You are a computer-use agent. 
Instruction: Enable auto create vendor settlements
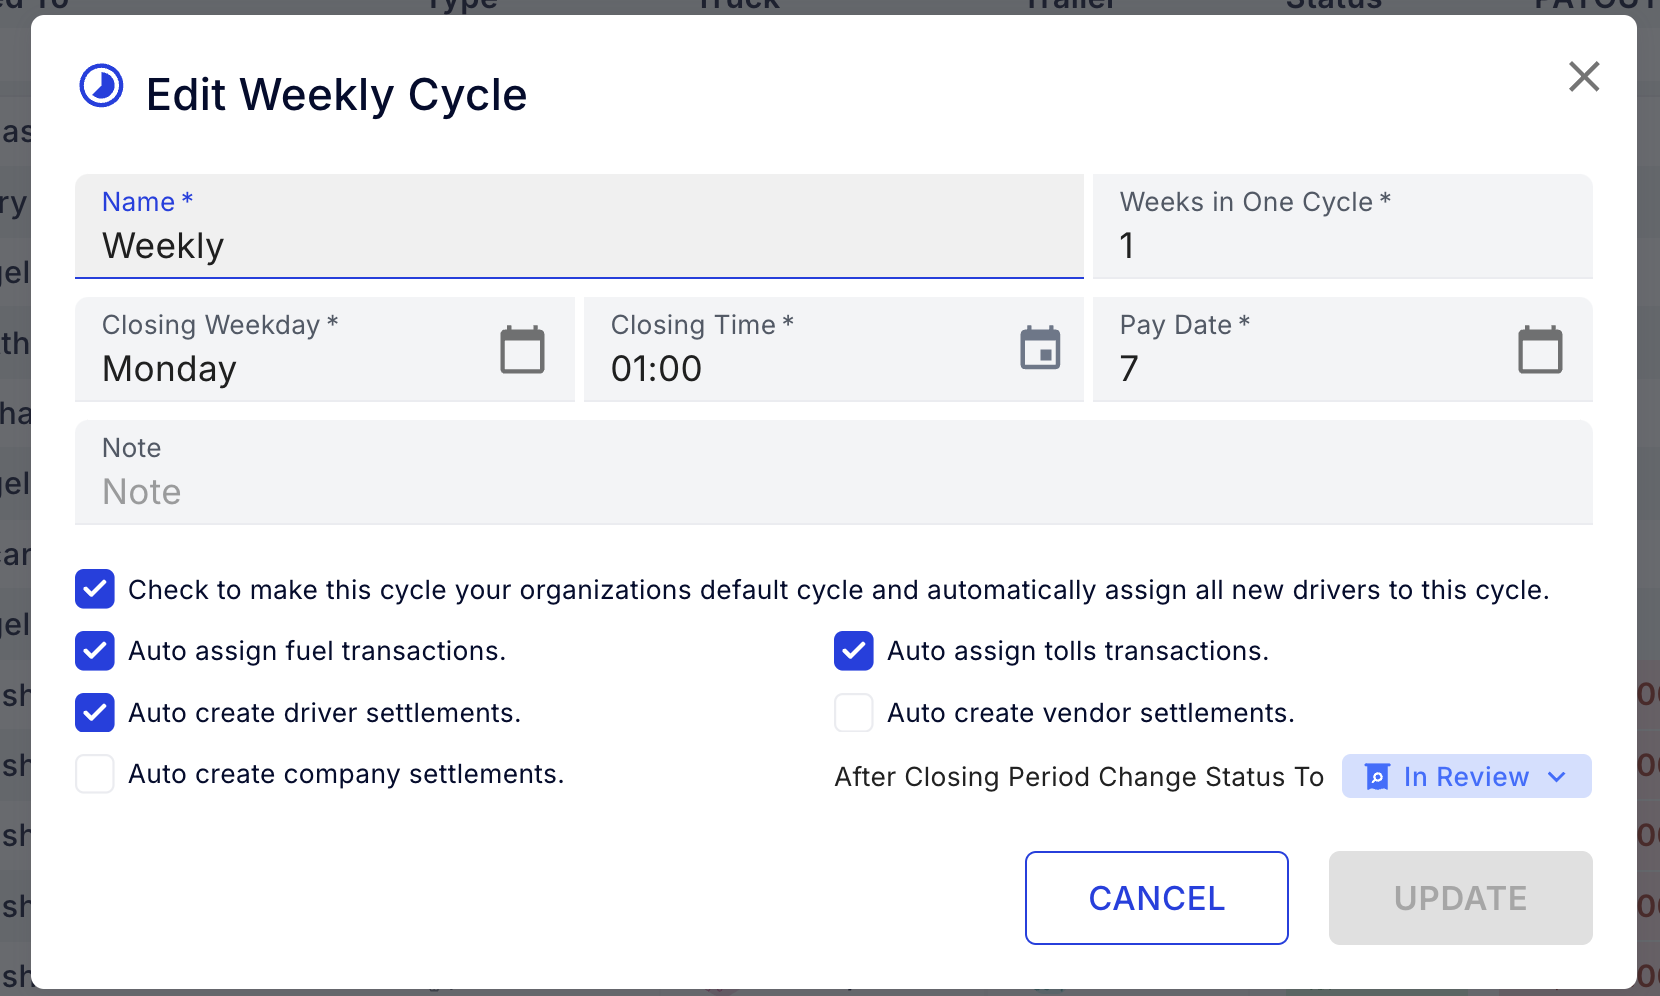click(854, 713)
